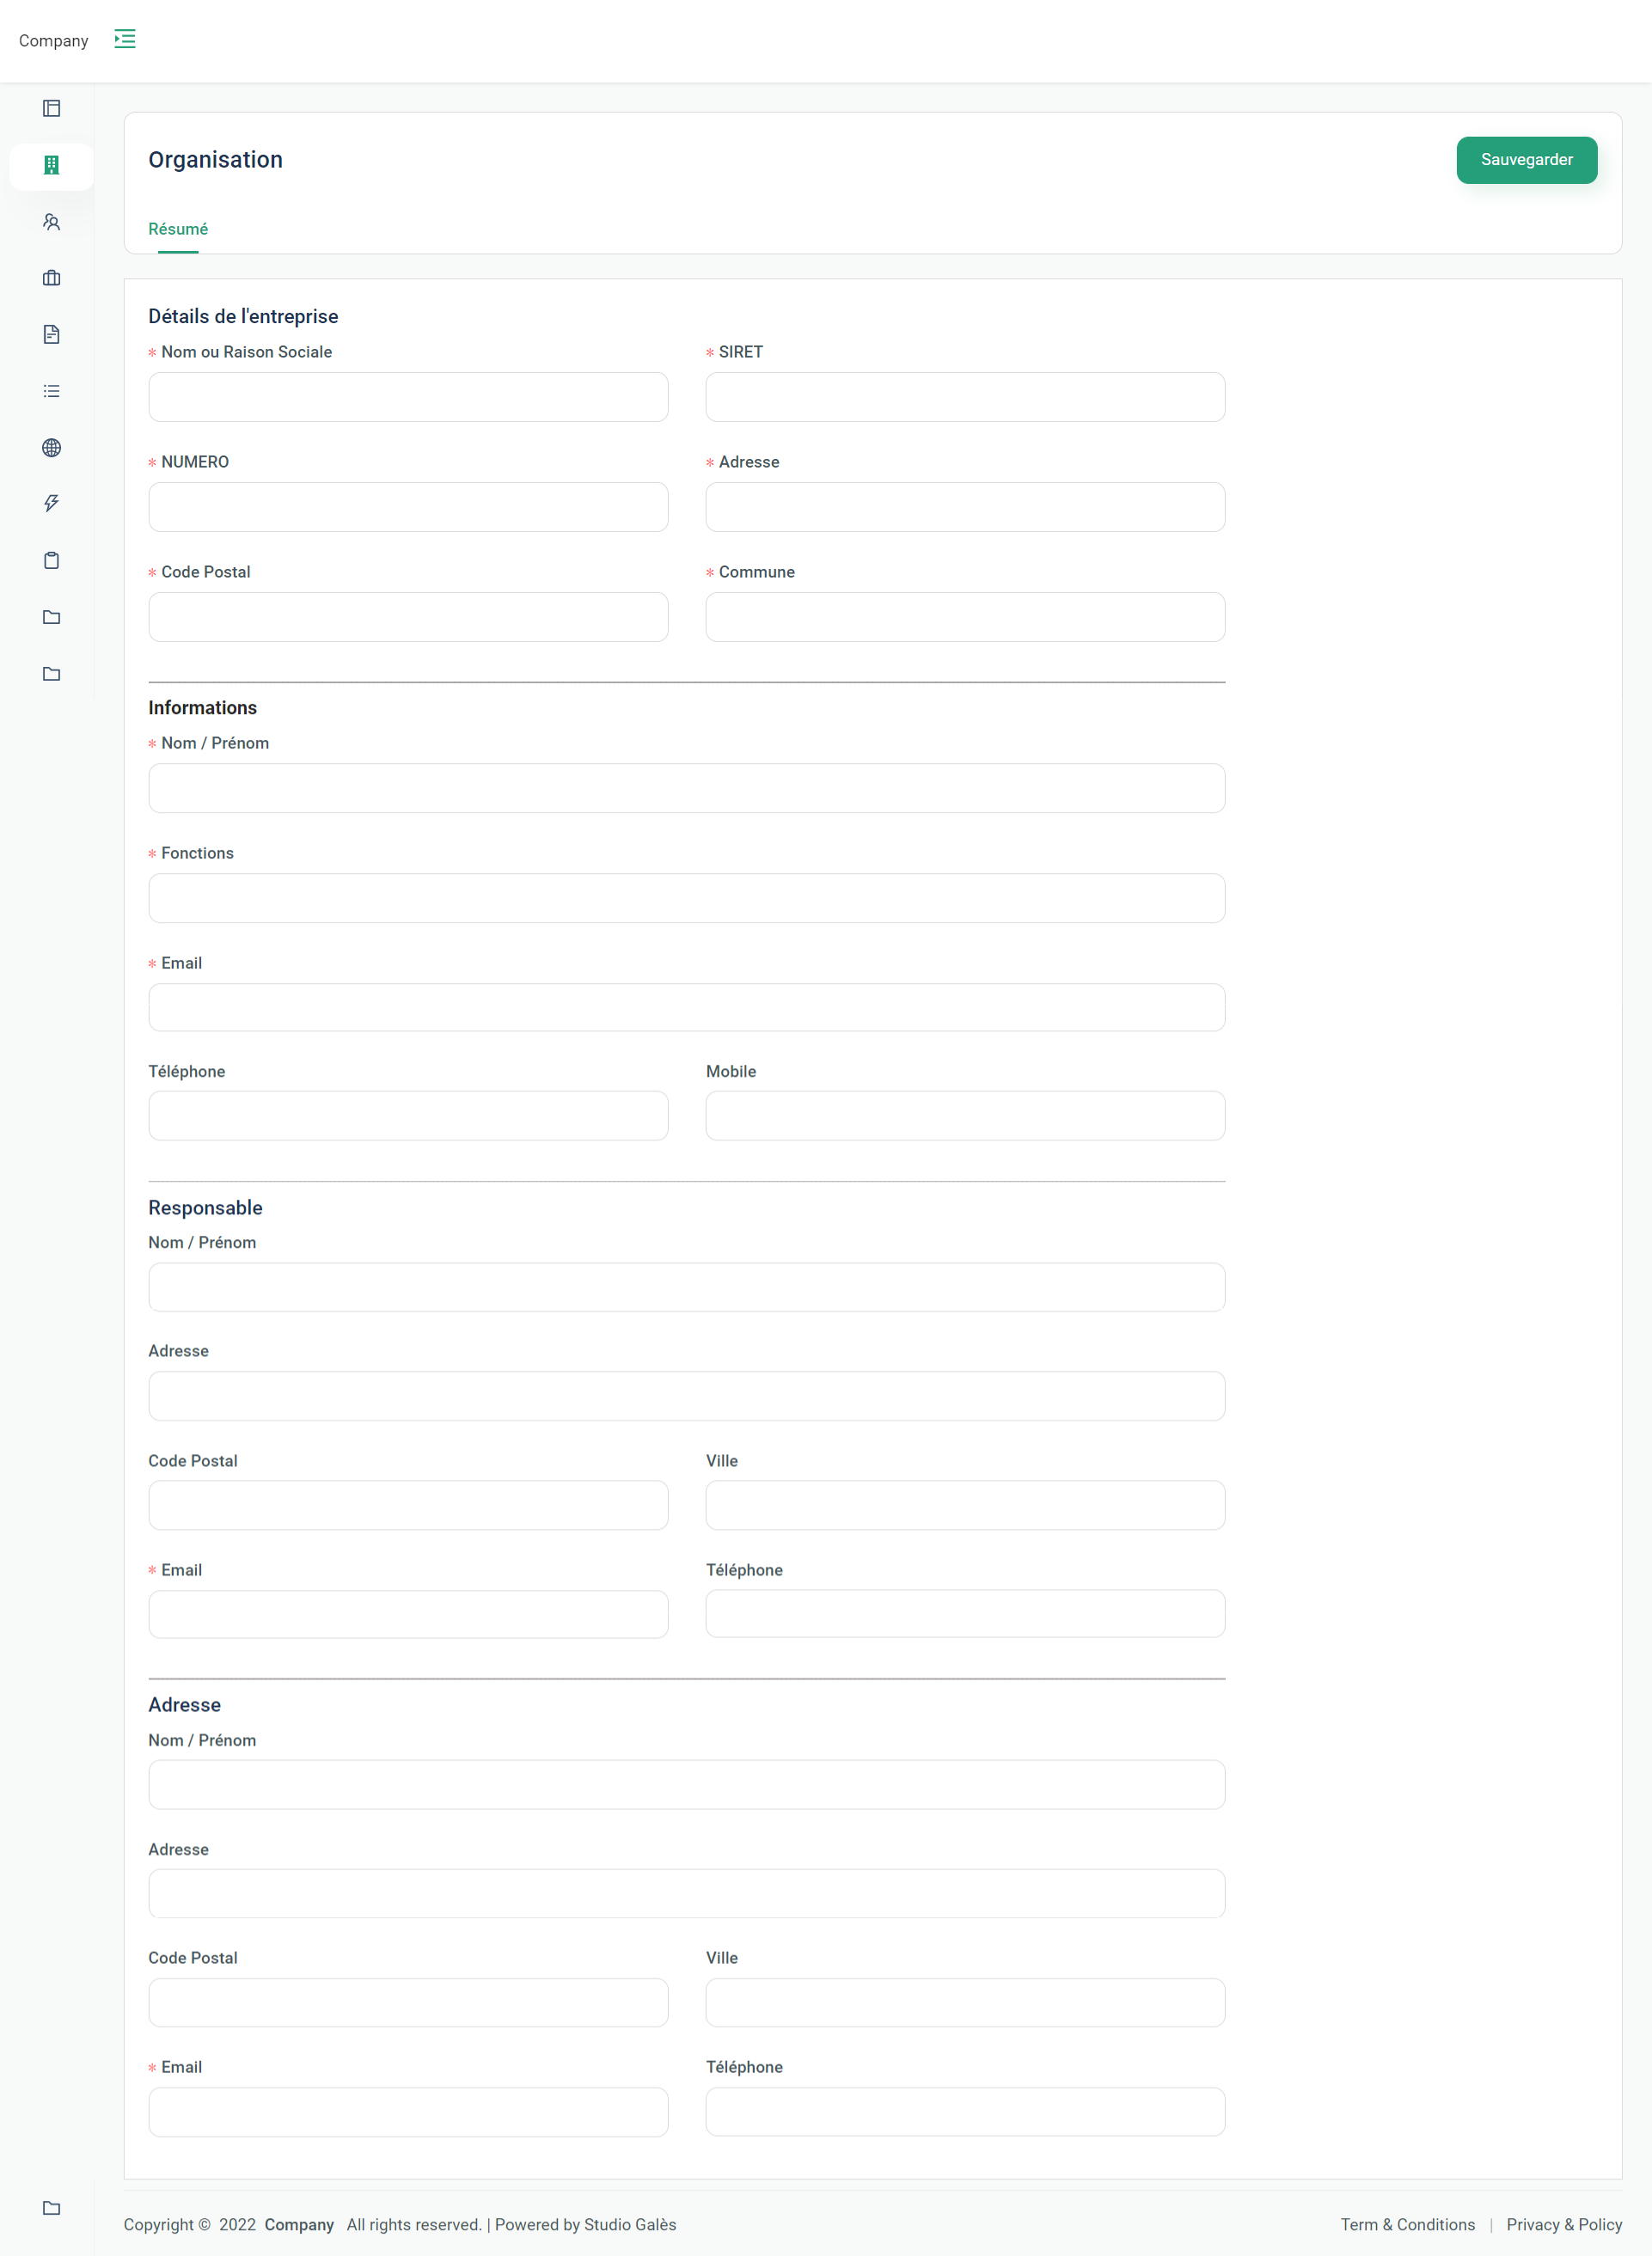
Task: Click the bulleted list icon in sidebar
Action: point(51,391)
